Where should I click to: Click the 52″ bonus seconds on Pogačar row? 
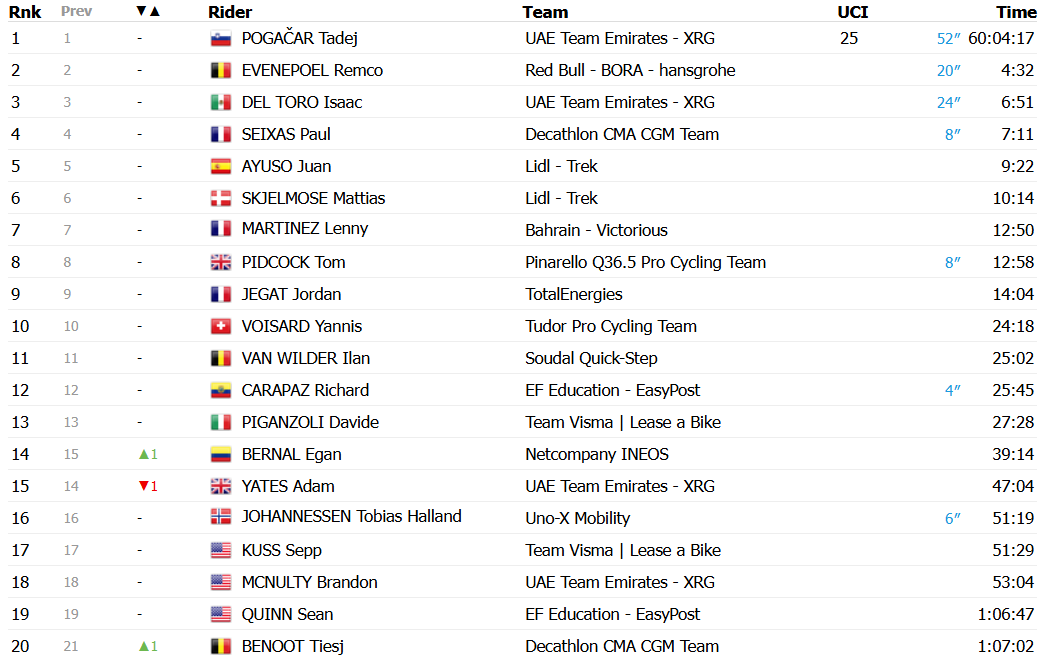[x=948, y=39]
